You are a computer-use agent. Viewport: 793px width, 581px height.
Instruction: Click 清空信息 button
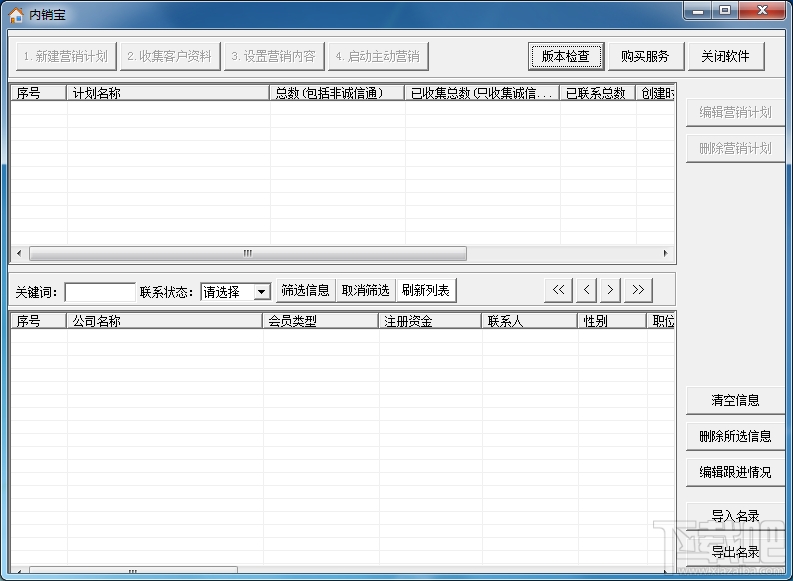735,400
